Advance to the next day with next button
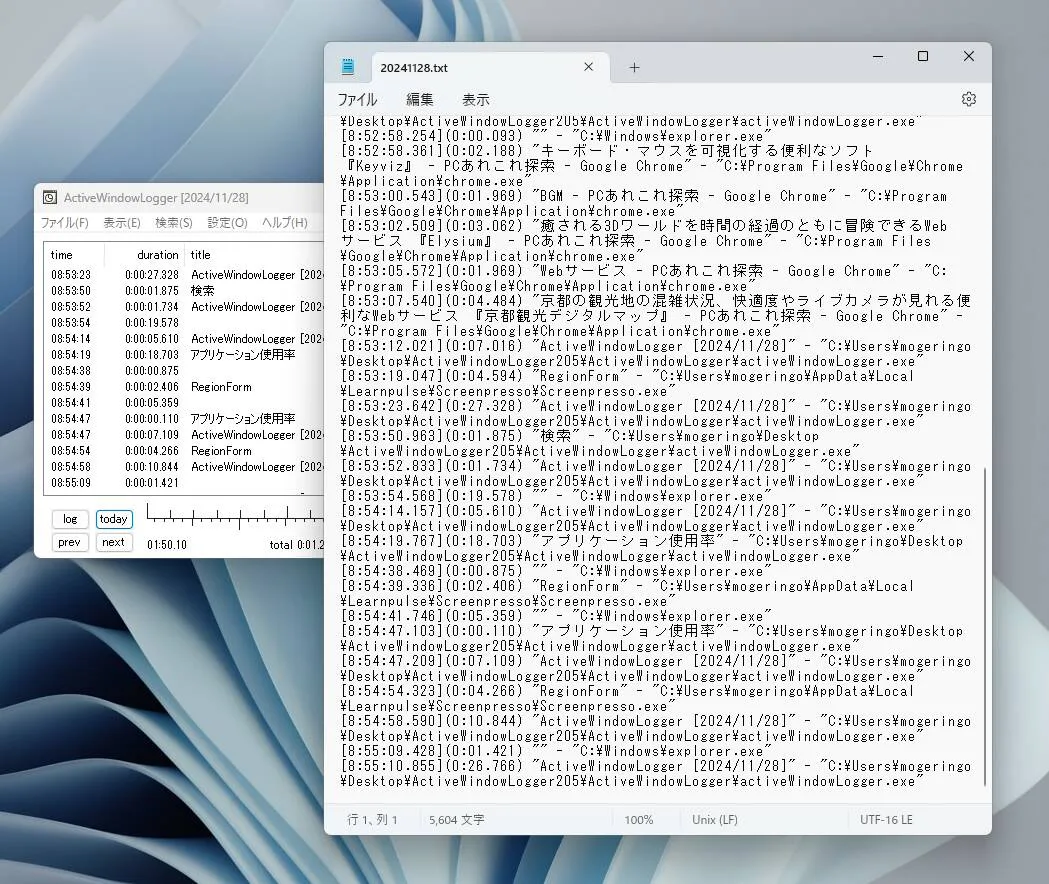Viewport: 1049px width, 884px height. click(113, 542)
